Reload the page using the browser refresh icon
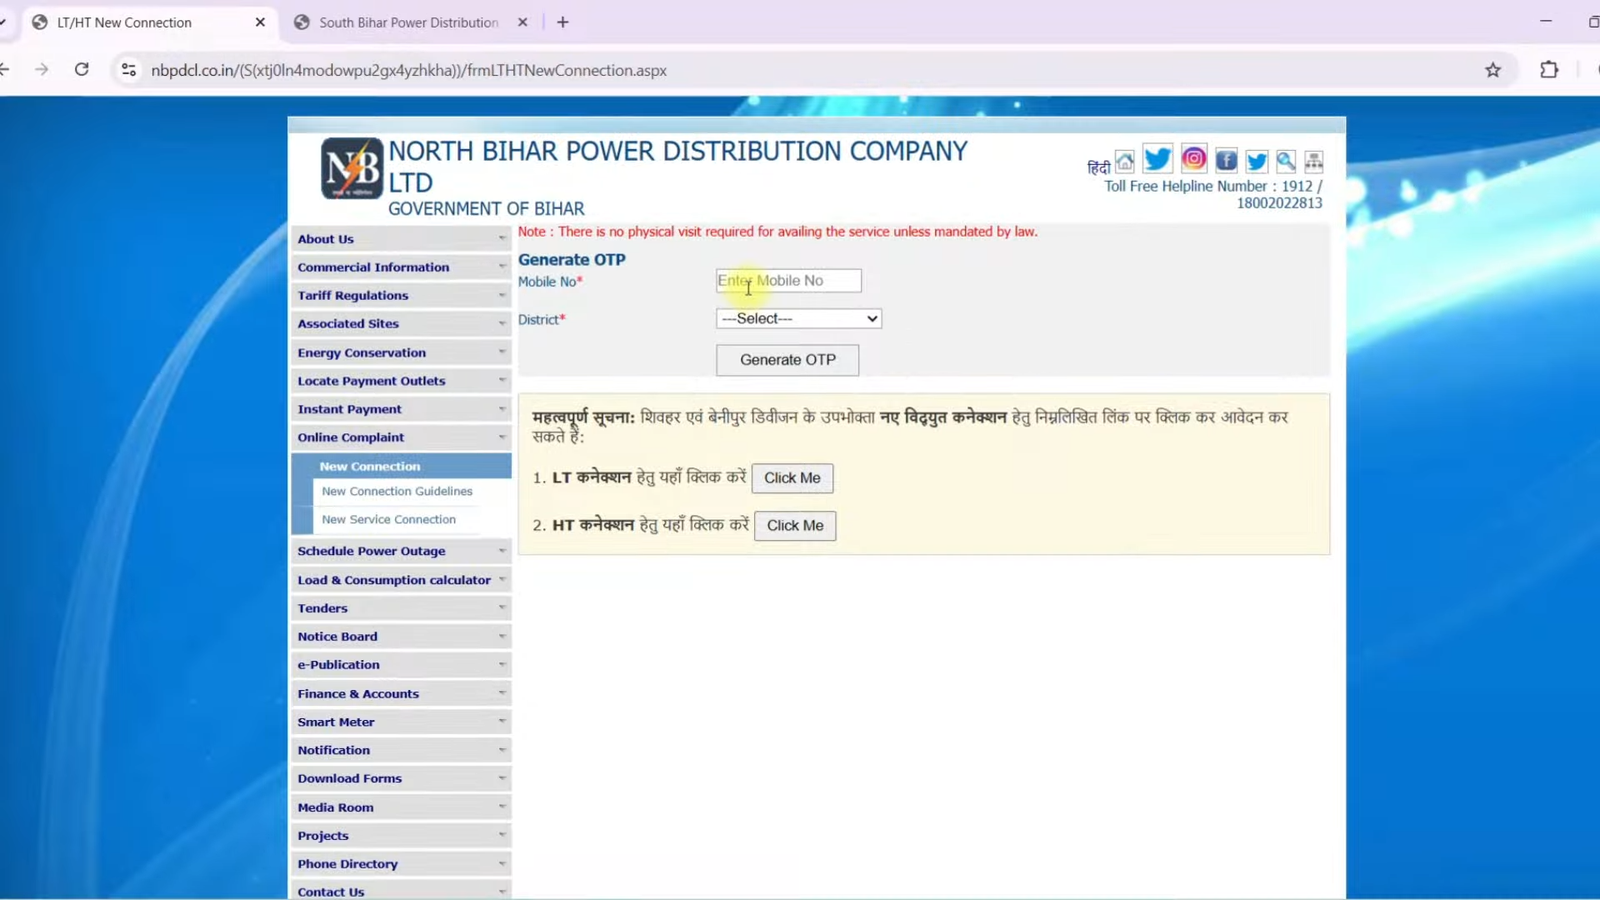The height and width of the screenshot is (900, 1600). pos(83,69)
